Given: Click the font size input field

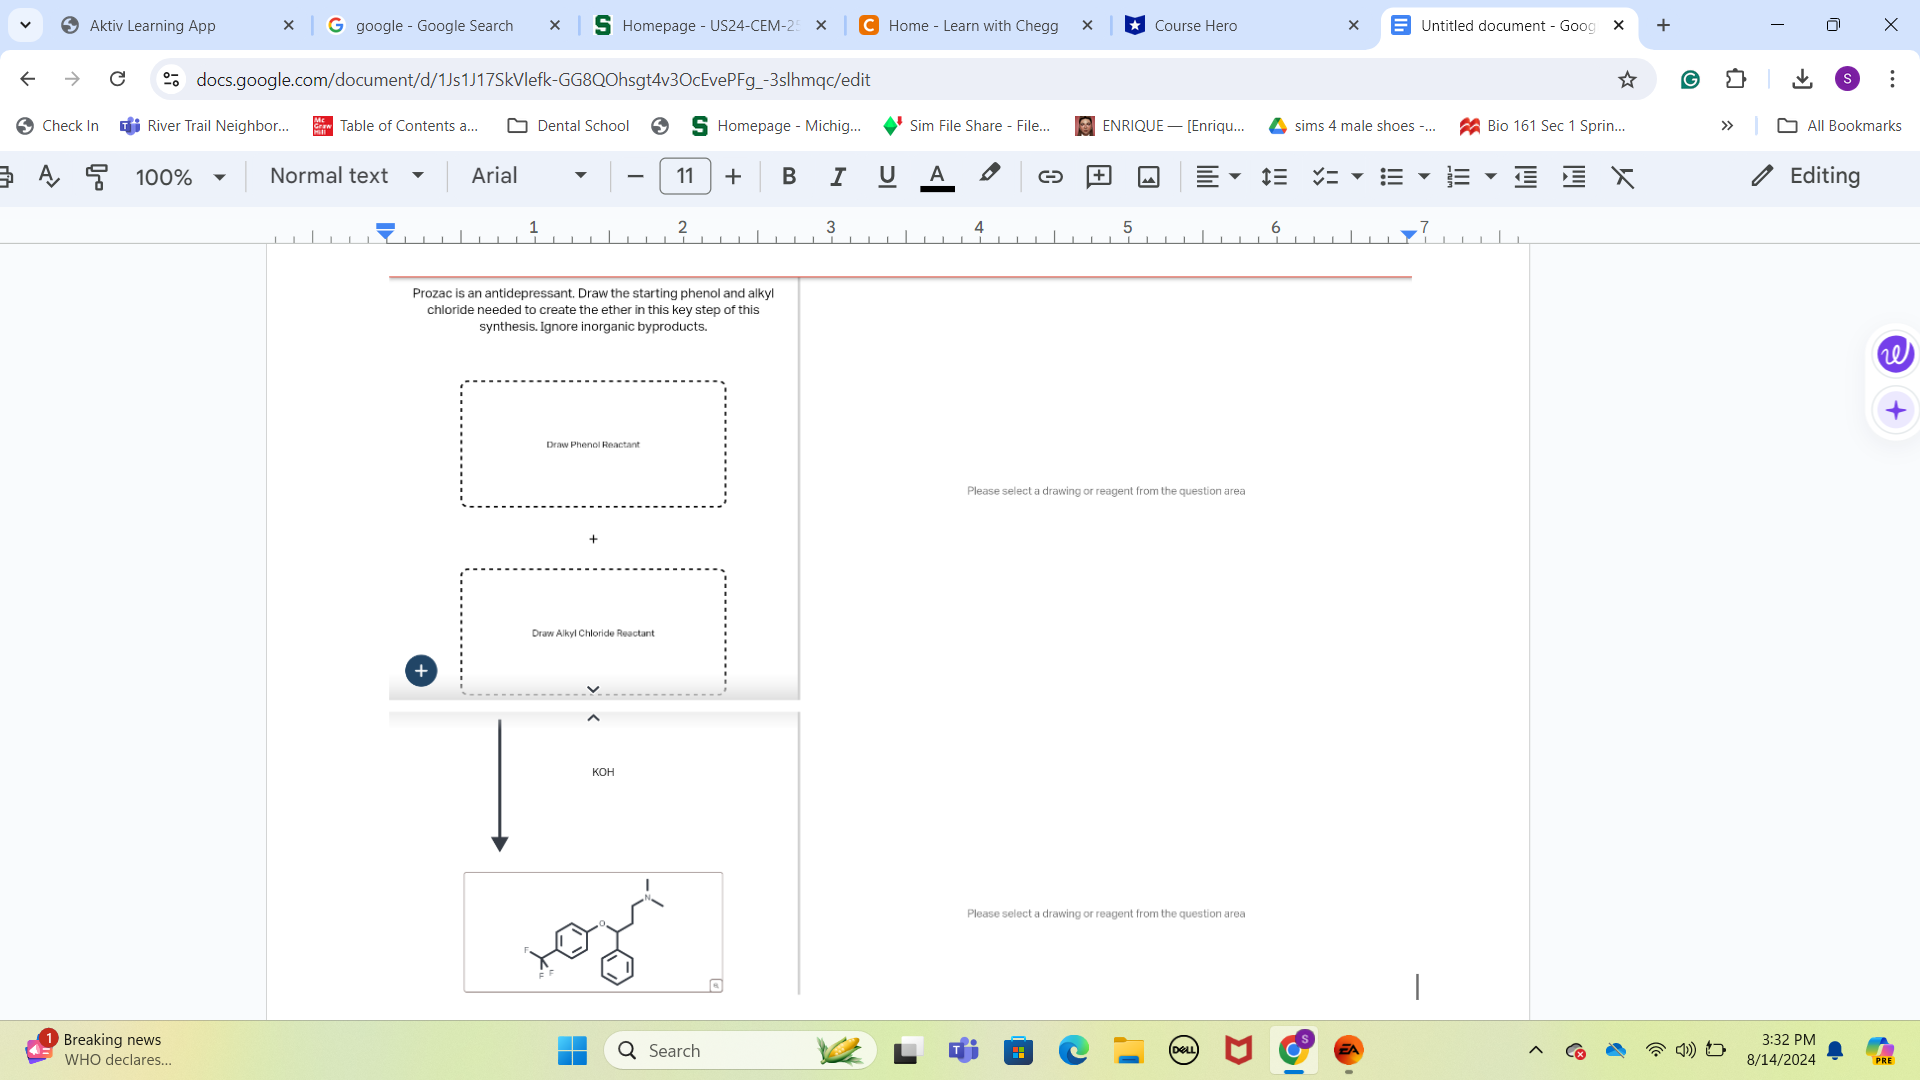Looking at the screenshot, I should coord(685,176).
